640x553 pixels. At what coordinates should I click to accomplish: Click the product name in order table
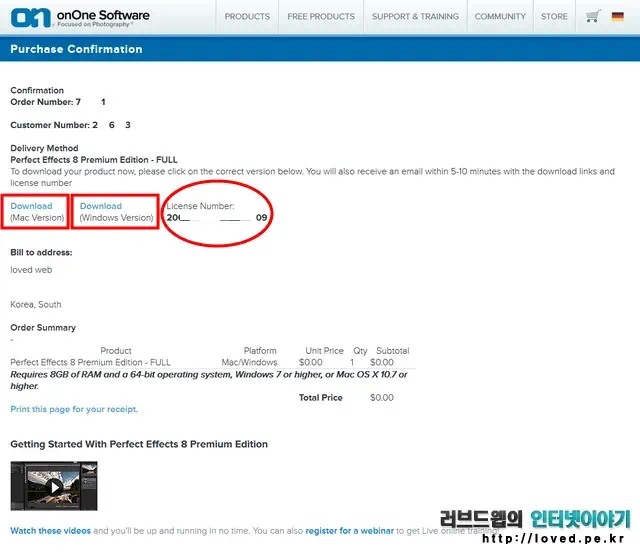(90, 362)
